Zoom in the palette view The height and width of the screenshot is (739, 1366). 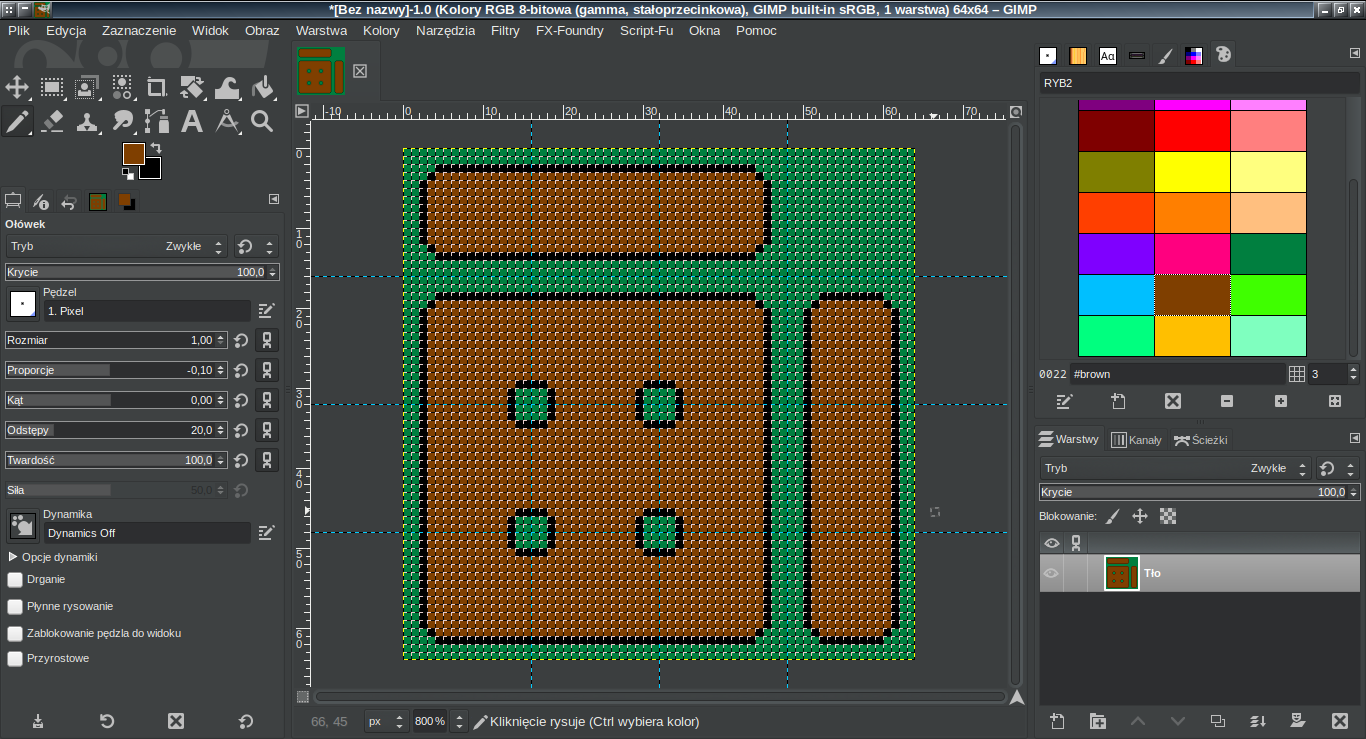pos(1281,401)
